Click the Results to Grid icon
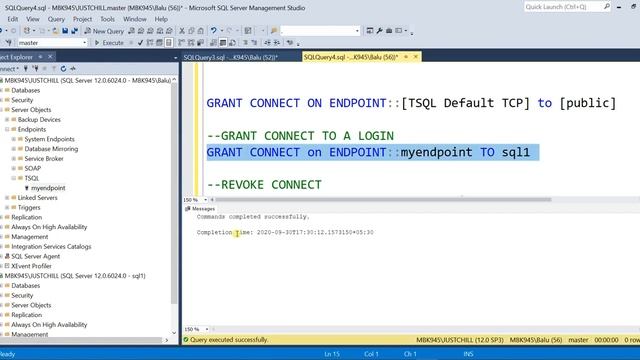 pyautogui.click(x=223, y=42)
